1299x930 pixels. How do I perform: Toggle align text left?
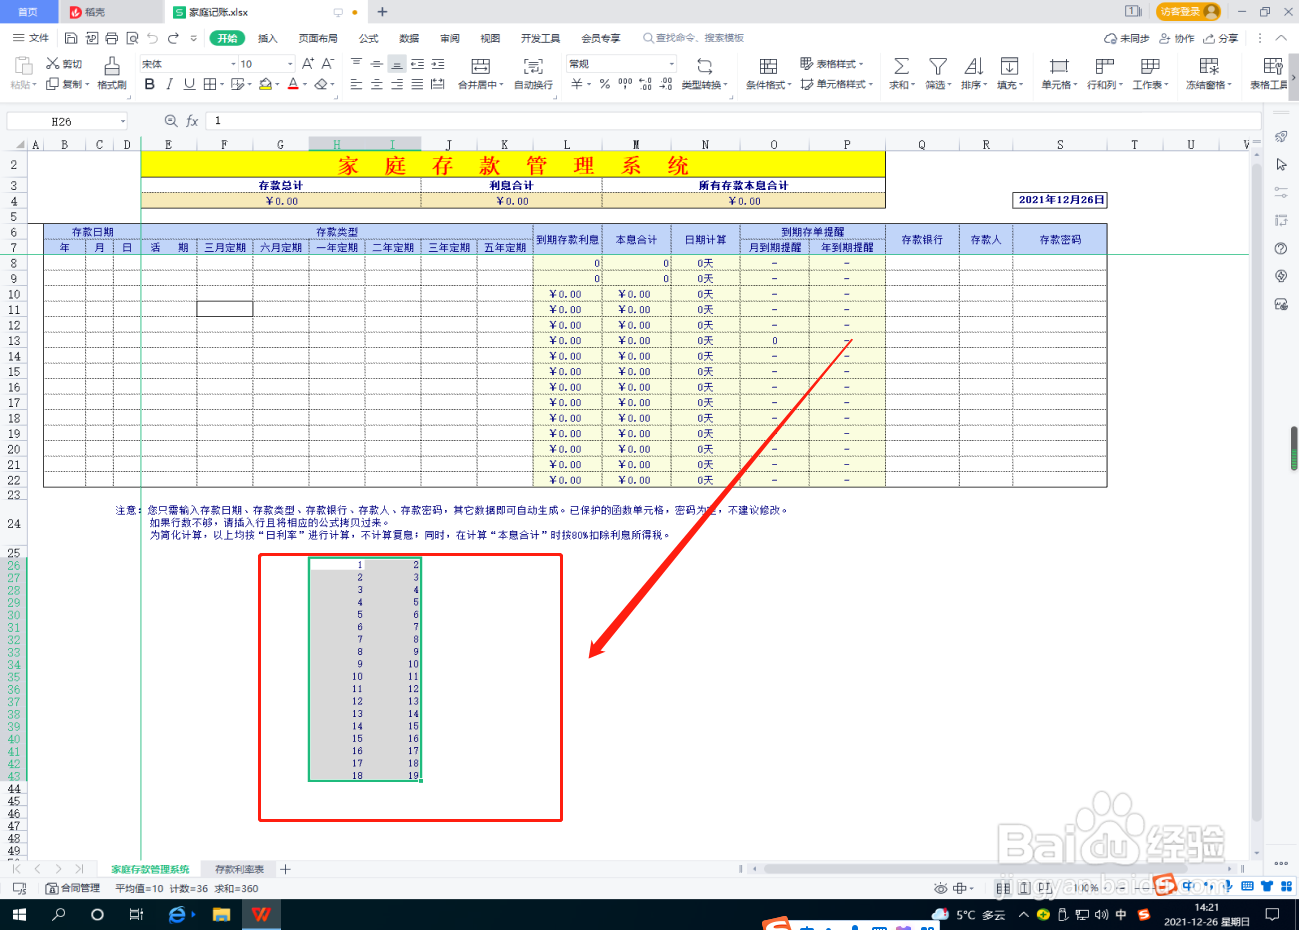point(356,84)
